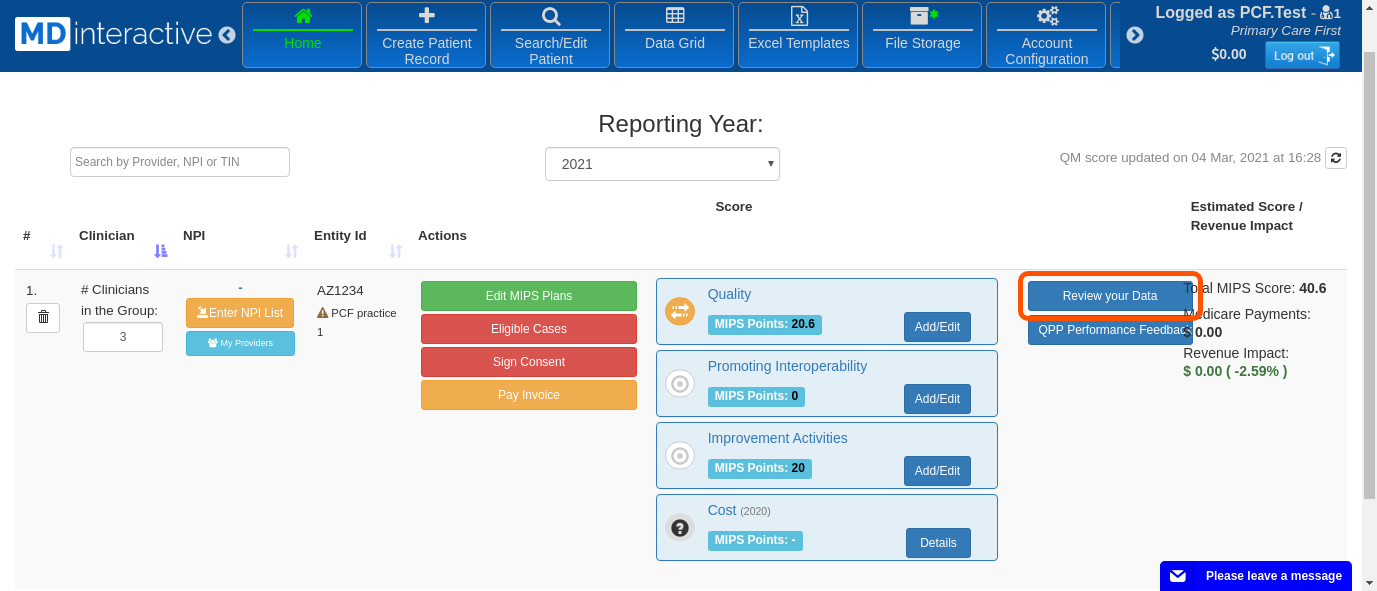Click the refresh QM score icon
1377x591 pixels.
1335,158
